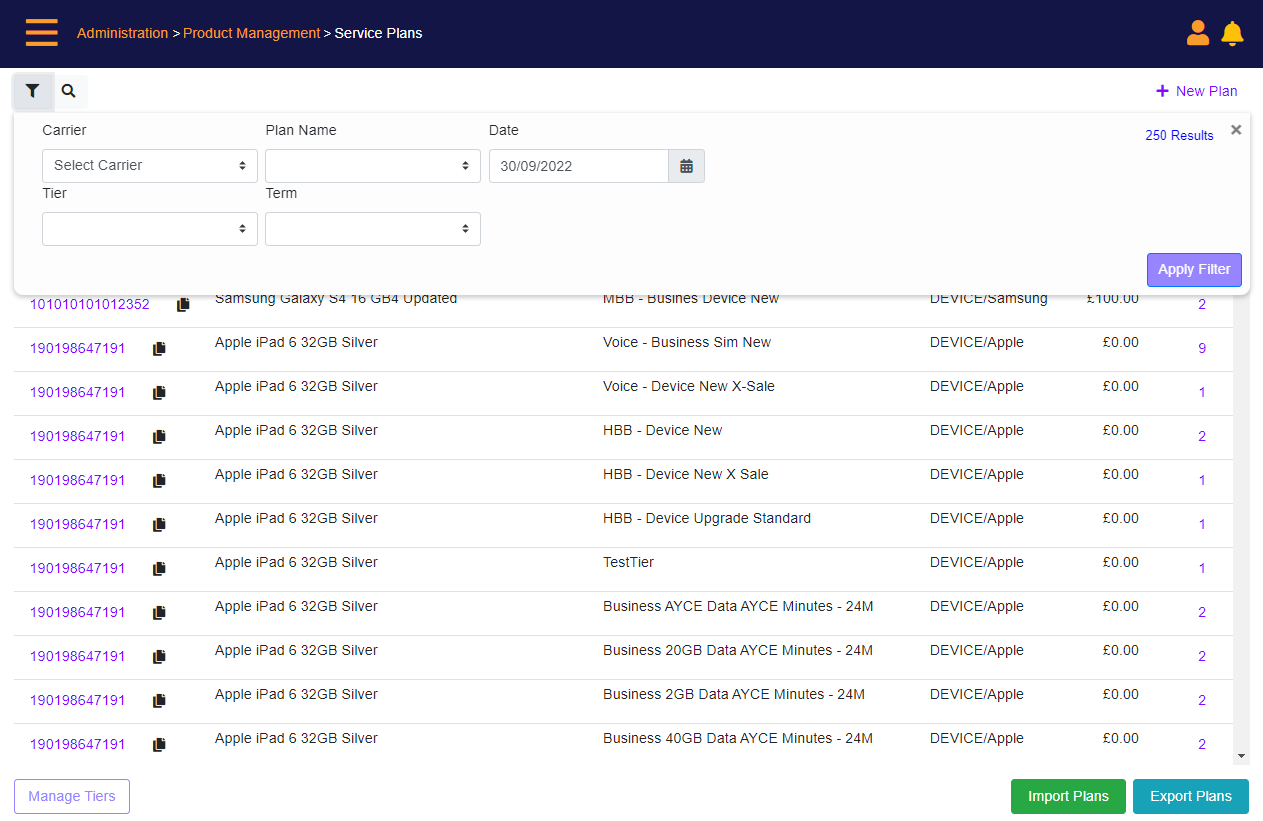This screenshot has width=1263, height=821.
Task: Copy icon for Business 40GB Data row
Action: pos(159,745)
